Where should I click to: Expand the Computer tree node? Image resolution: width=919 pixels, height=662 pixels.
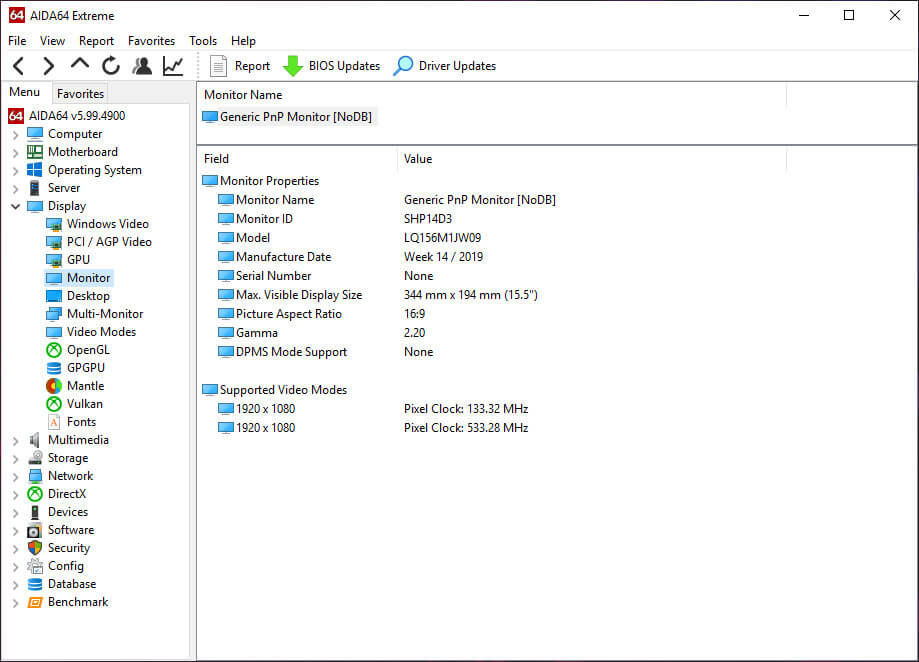click(16, 135)
